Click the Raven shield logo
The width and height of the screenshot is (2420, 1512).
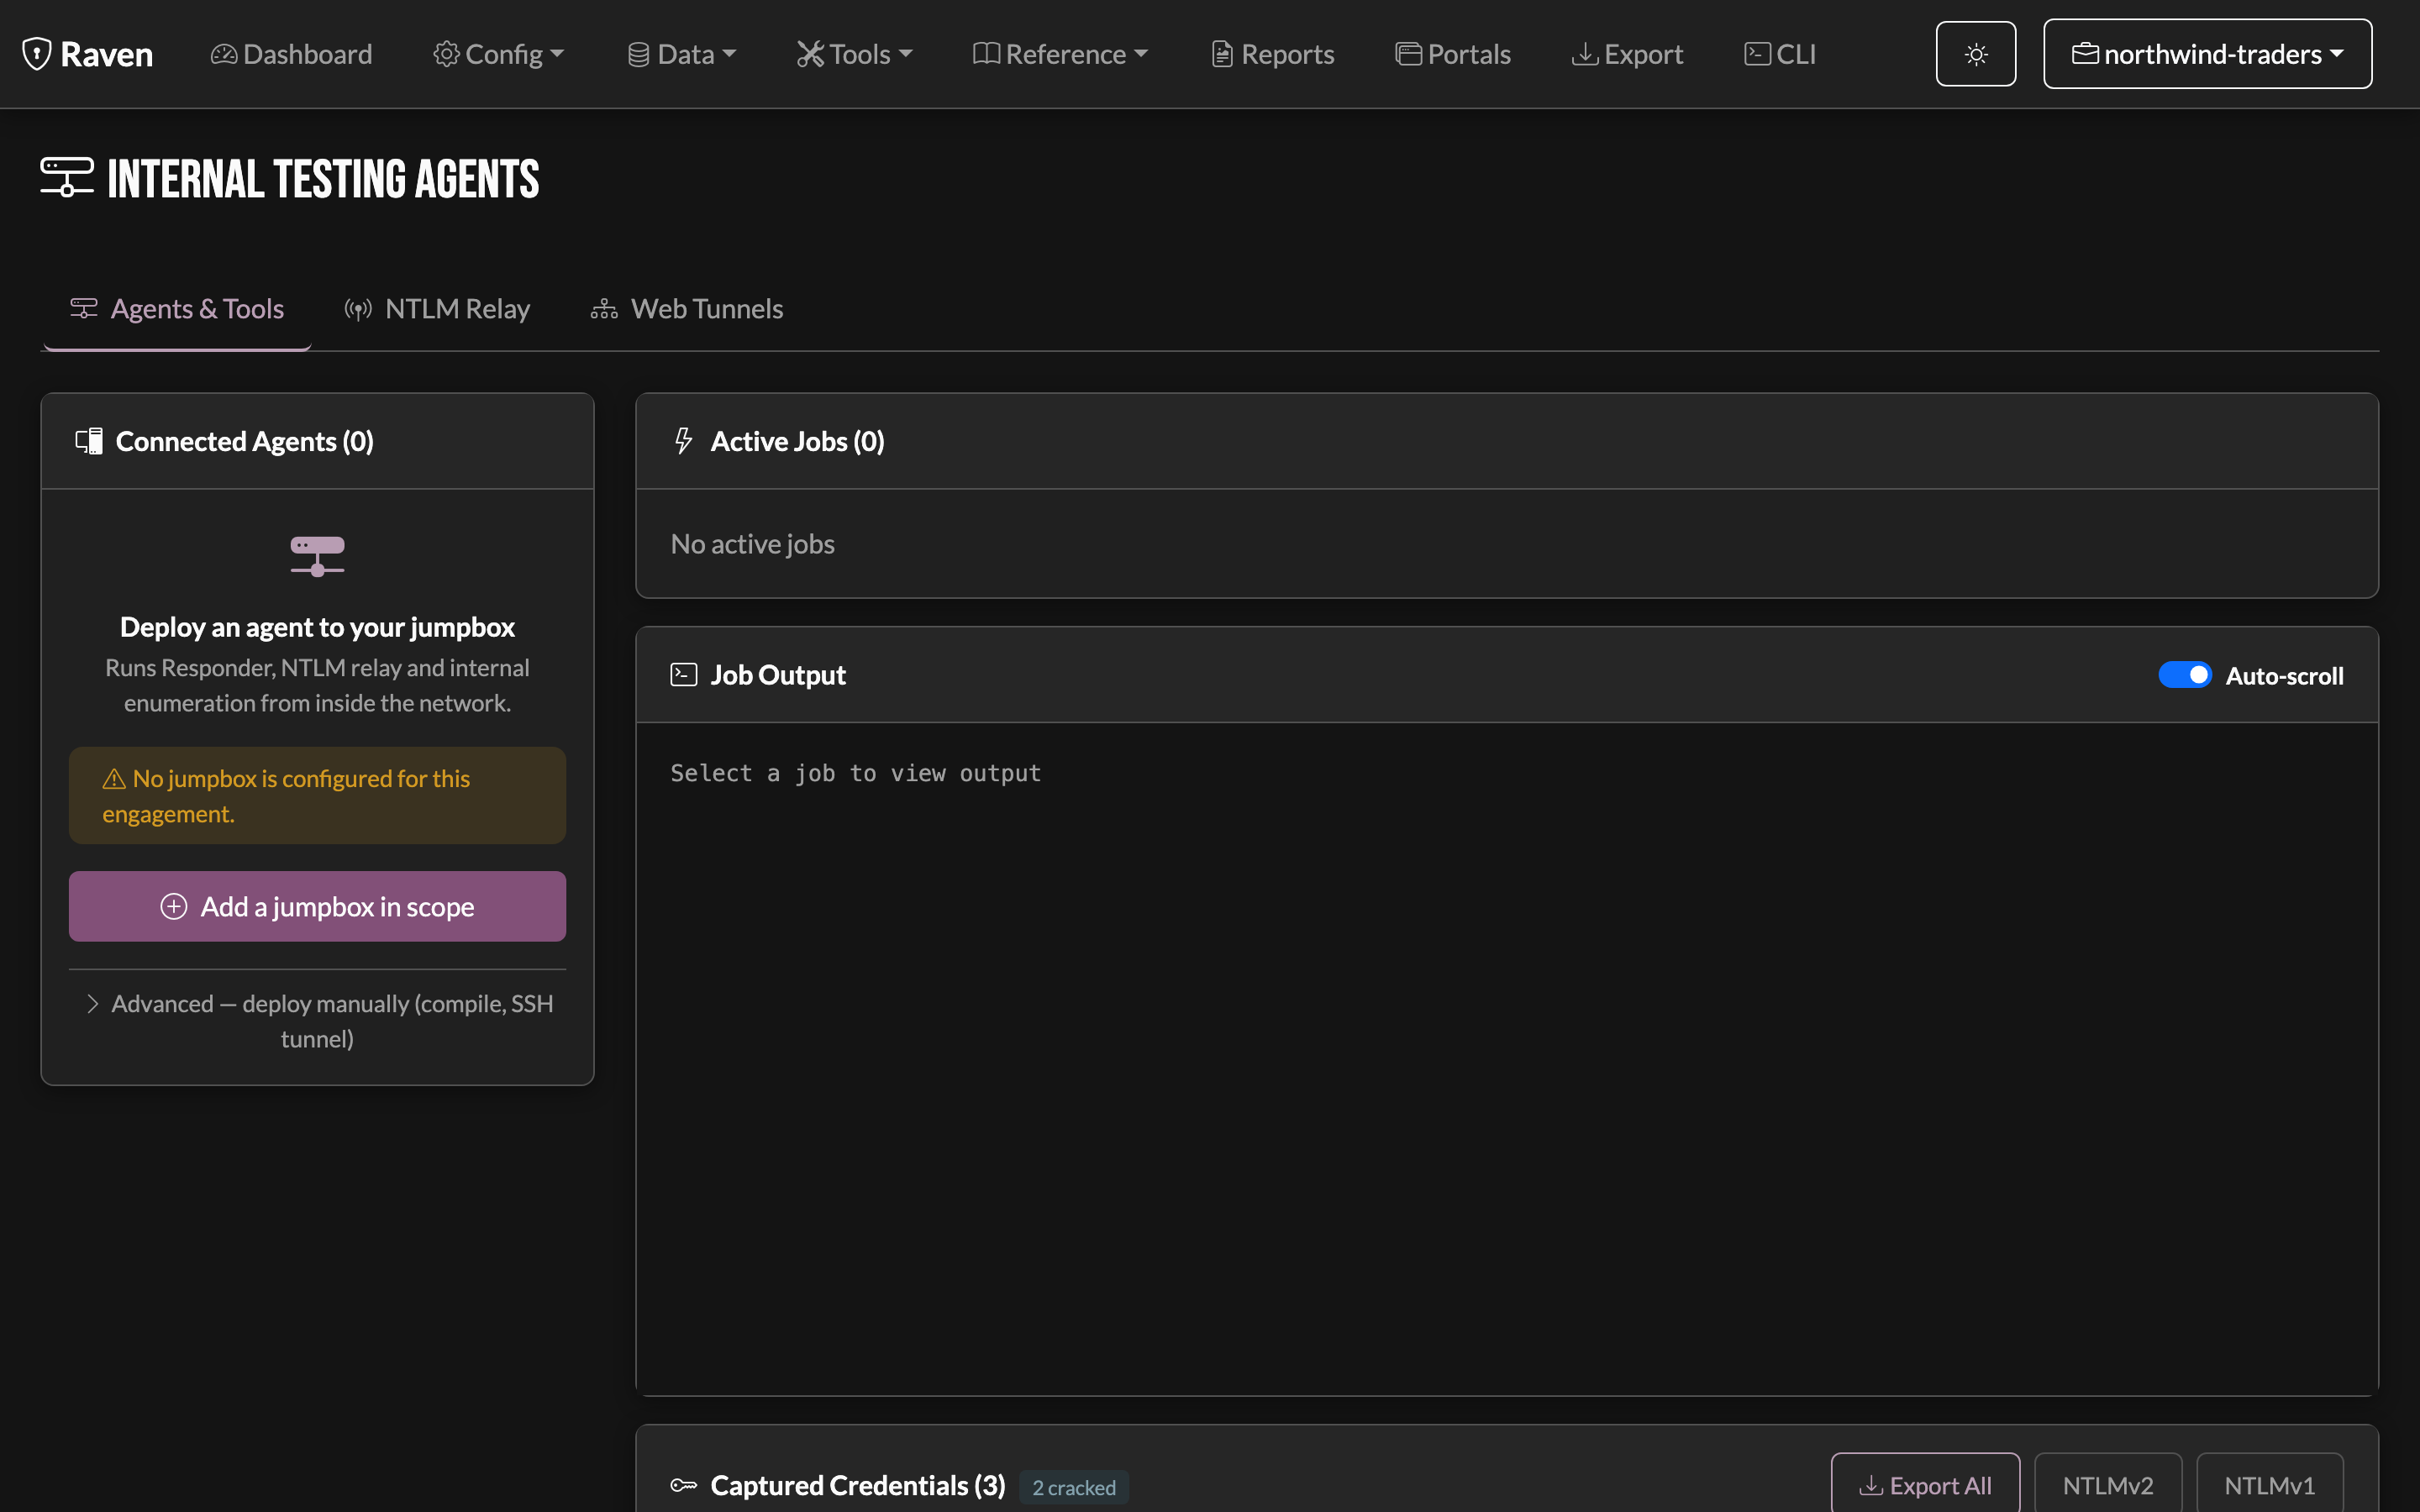coord(37,54)
